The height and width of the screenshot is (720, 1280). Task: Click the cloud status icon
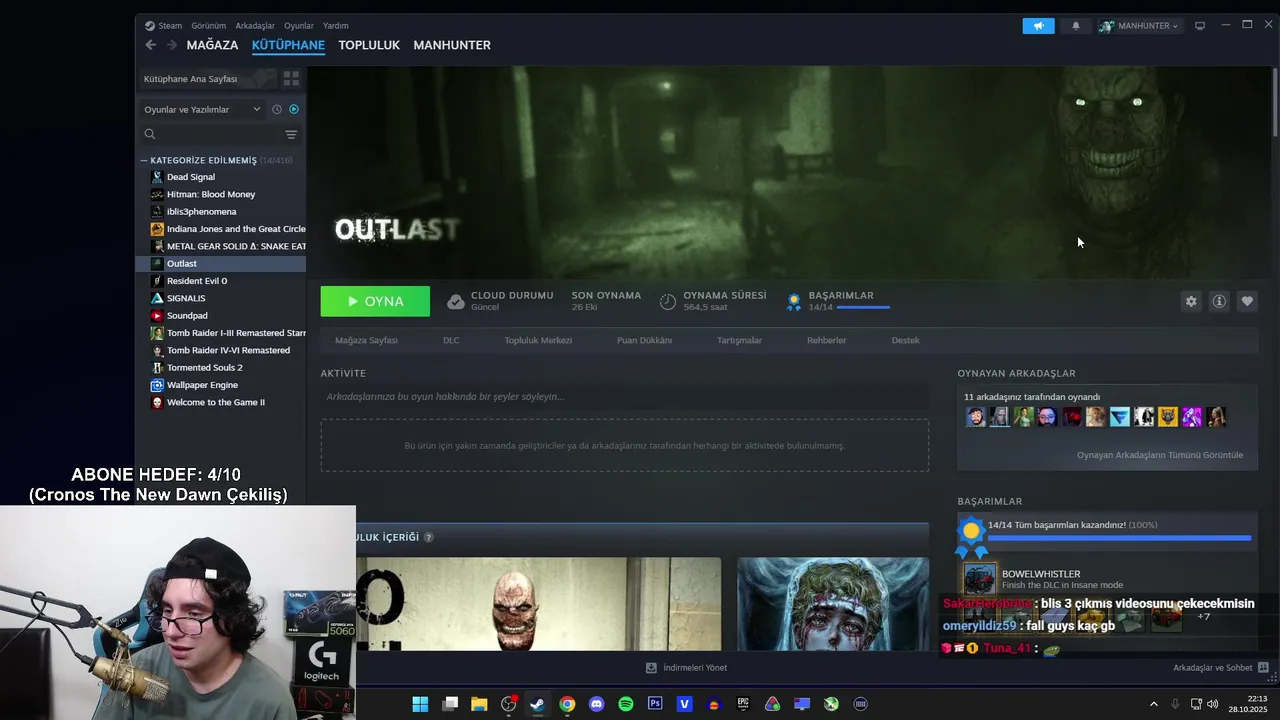coord(456,301)
